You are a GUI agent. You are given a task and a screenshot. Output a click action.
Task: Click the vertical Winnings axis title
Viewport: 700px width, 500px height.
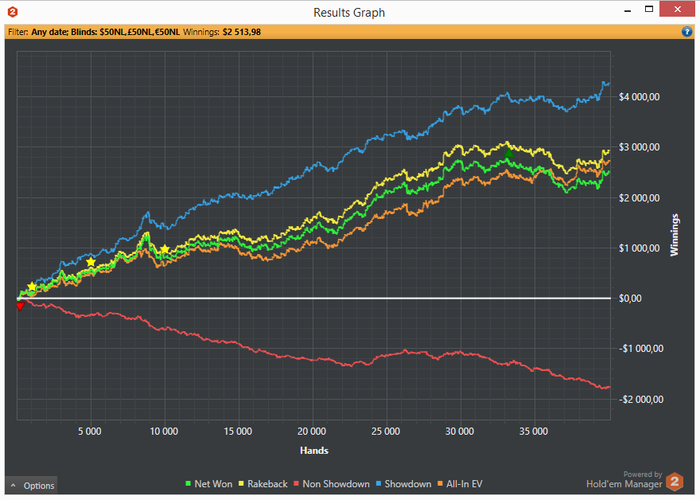[674, 235]
